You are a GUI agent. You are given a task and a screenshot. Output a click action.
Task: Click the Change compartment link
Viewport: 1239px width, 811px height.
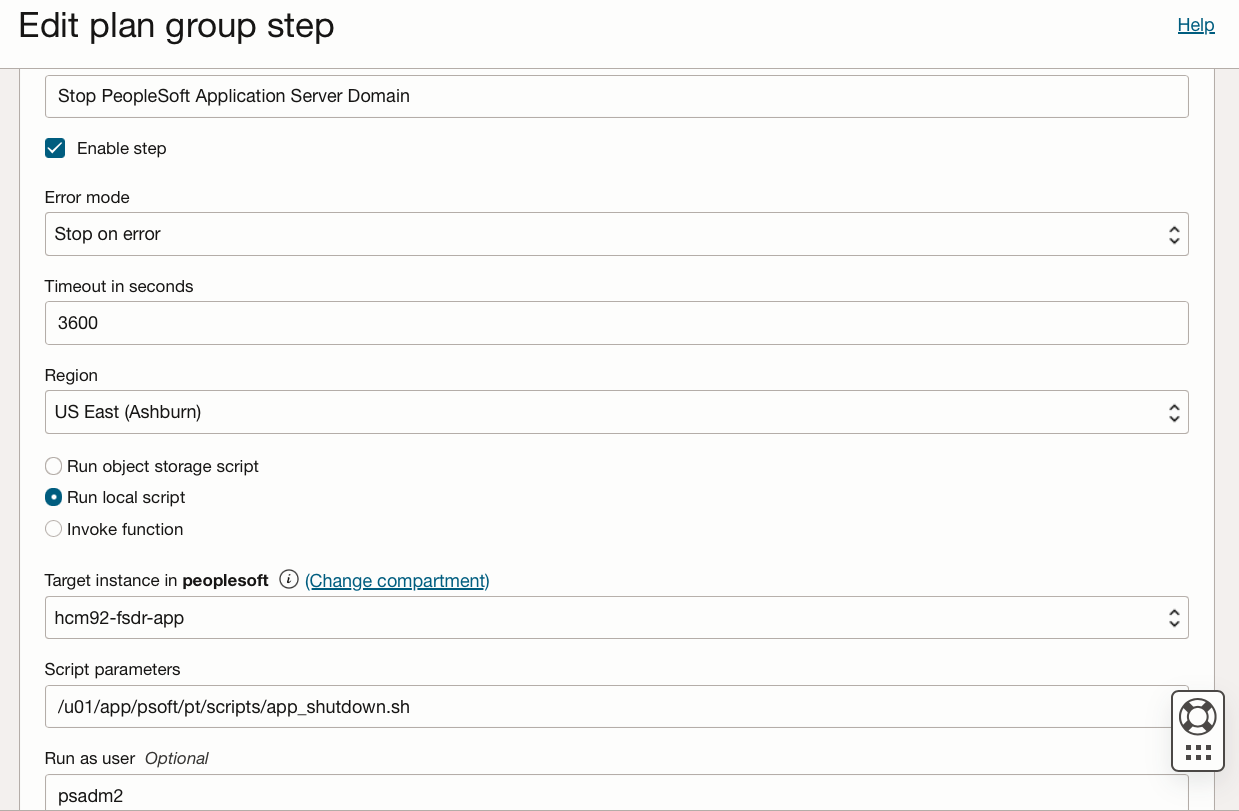pyautogui.click(x=397, y=581)
